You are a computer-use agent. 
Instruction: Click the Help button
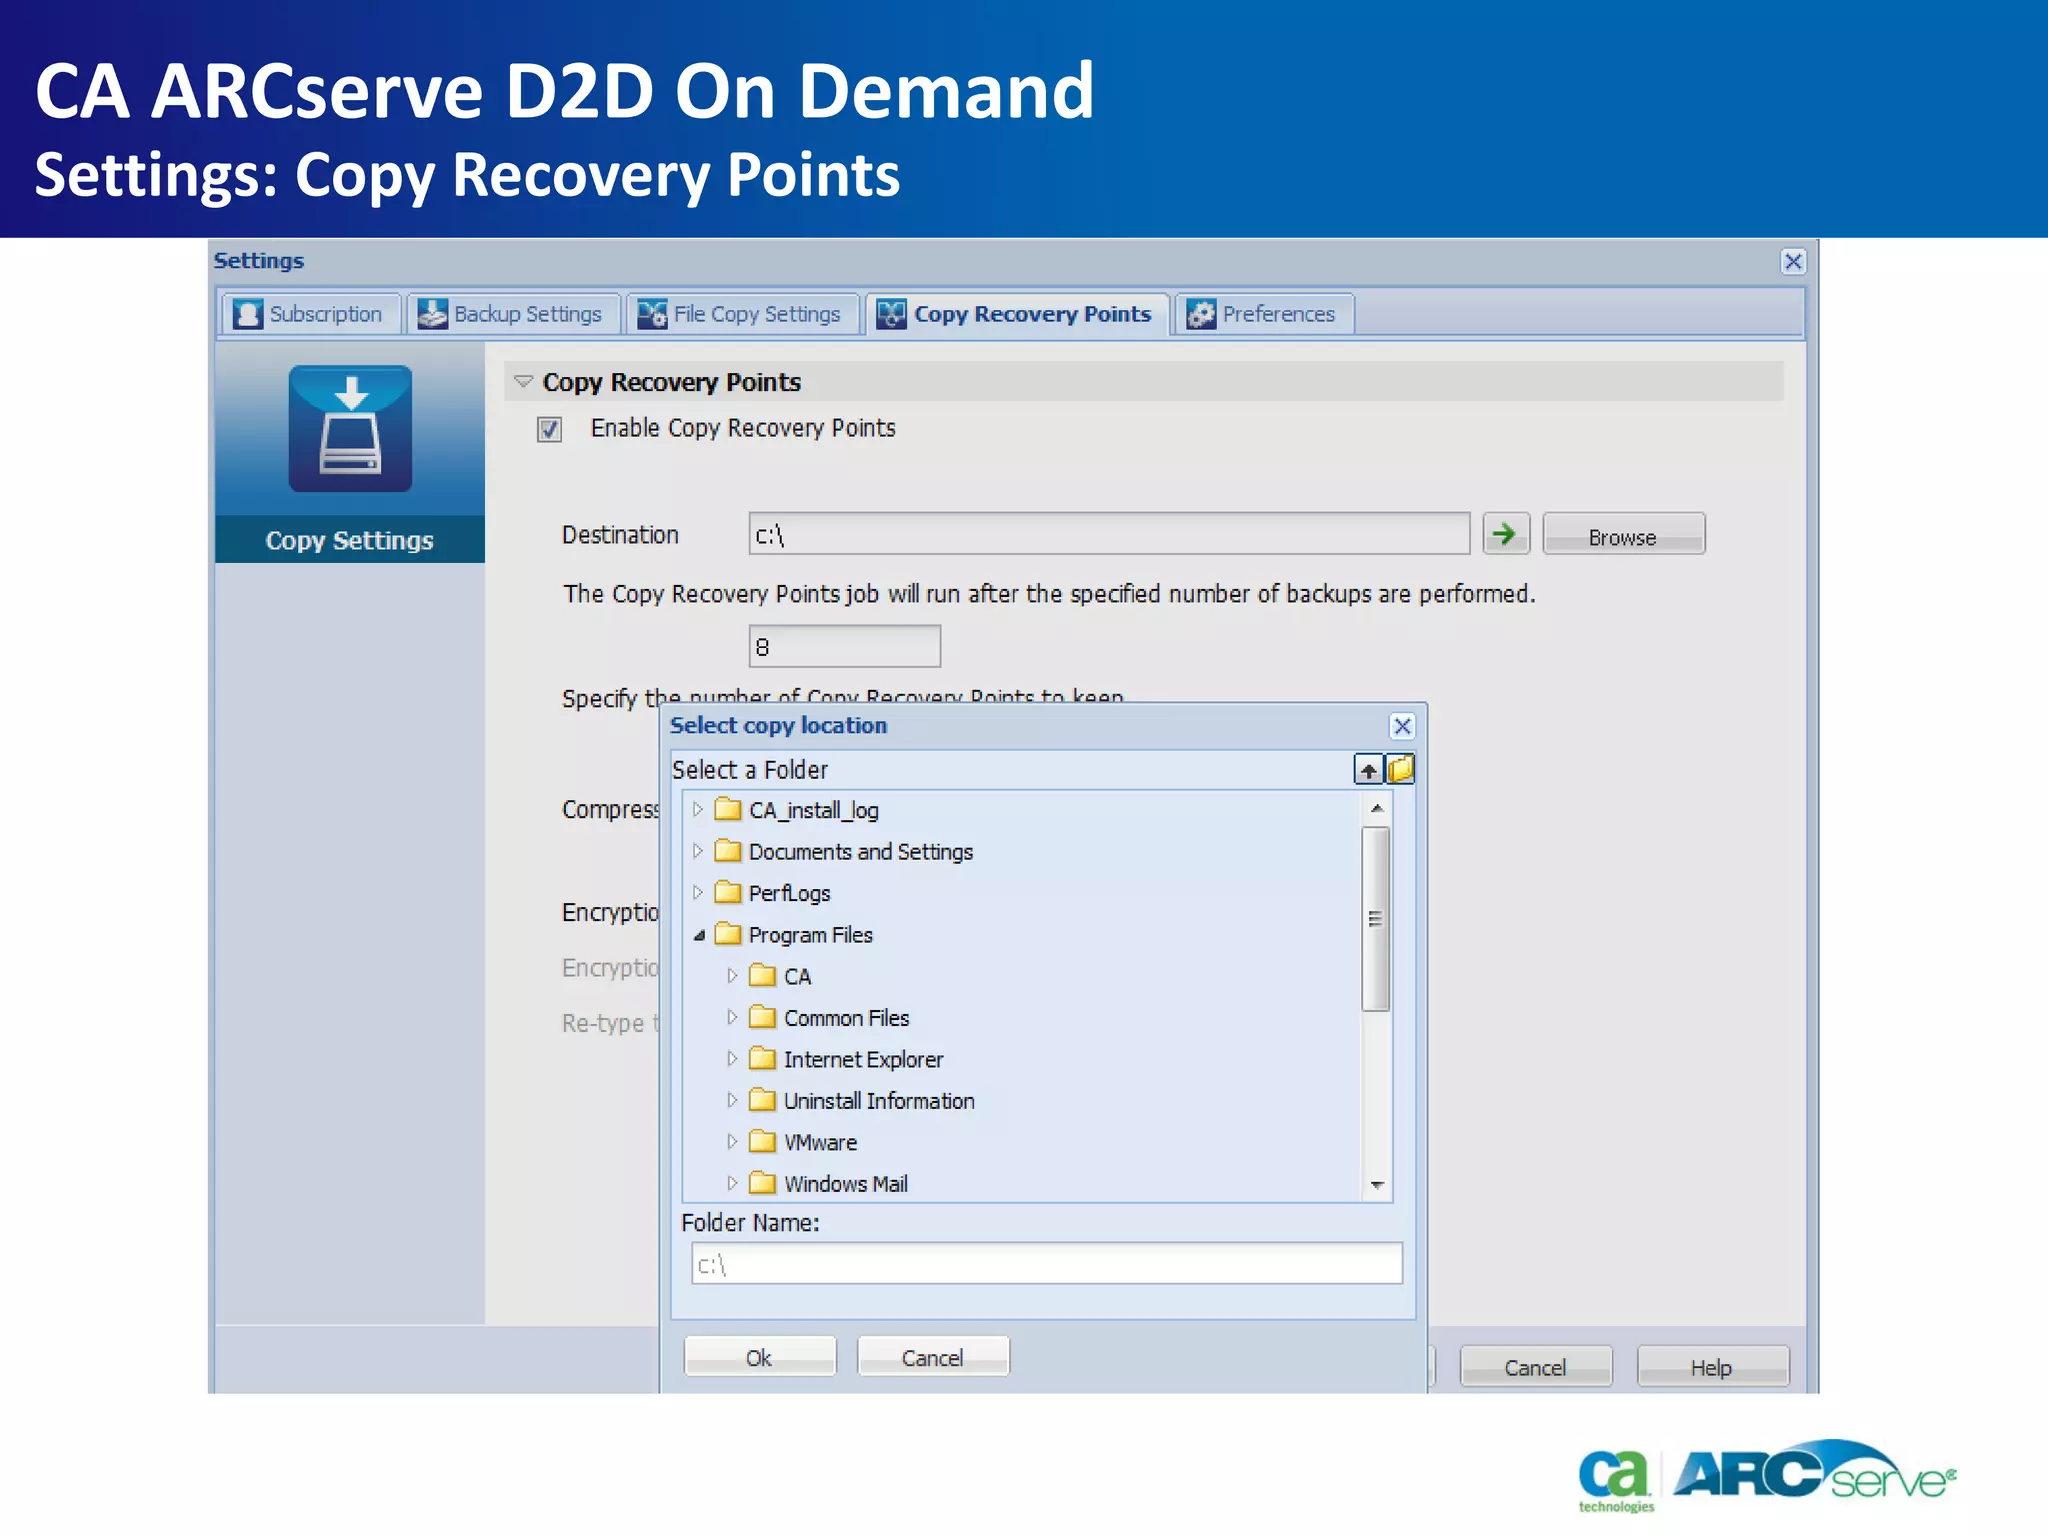[x=1712, y=1367]
